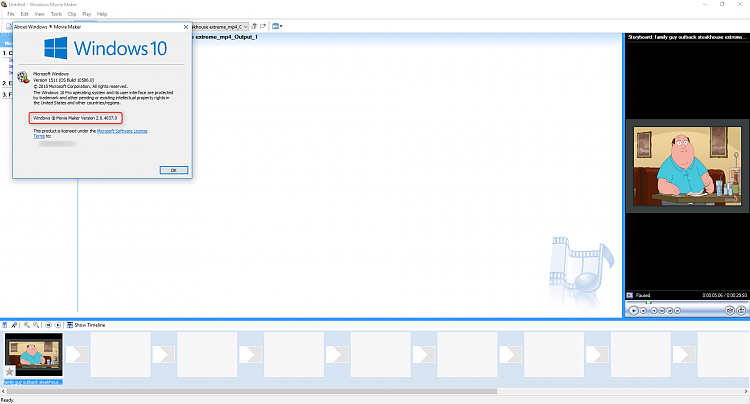Close the About Windows Movie Maker dialog

(x=186, y=27)
